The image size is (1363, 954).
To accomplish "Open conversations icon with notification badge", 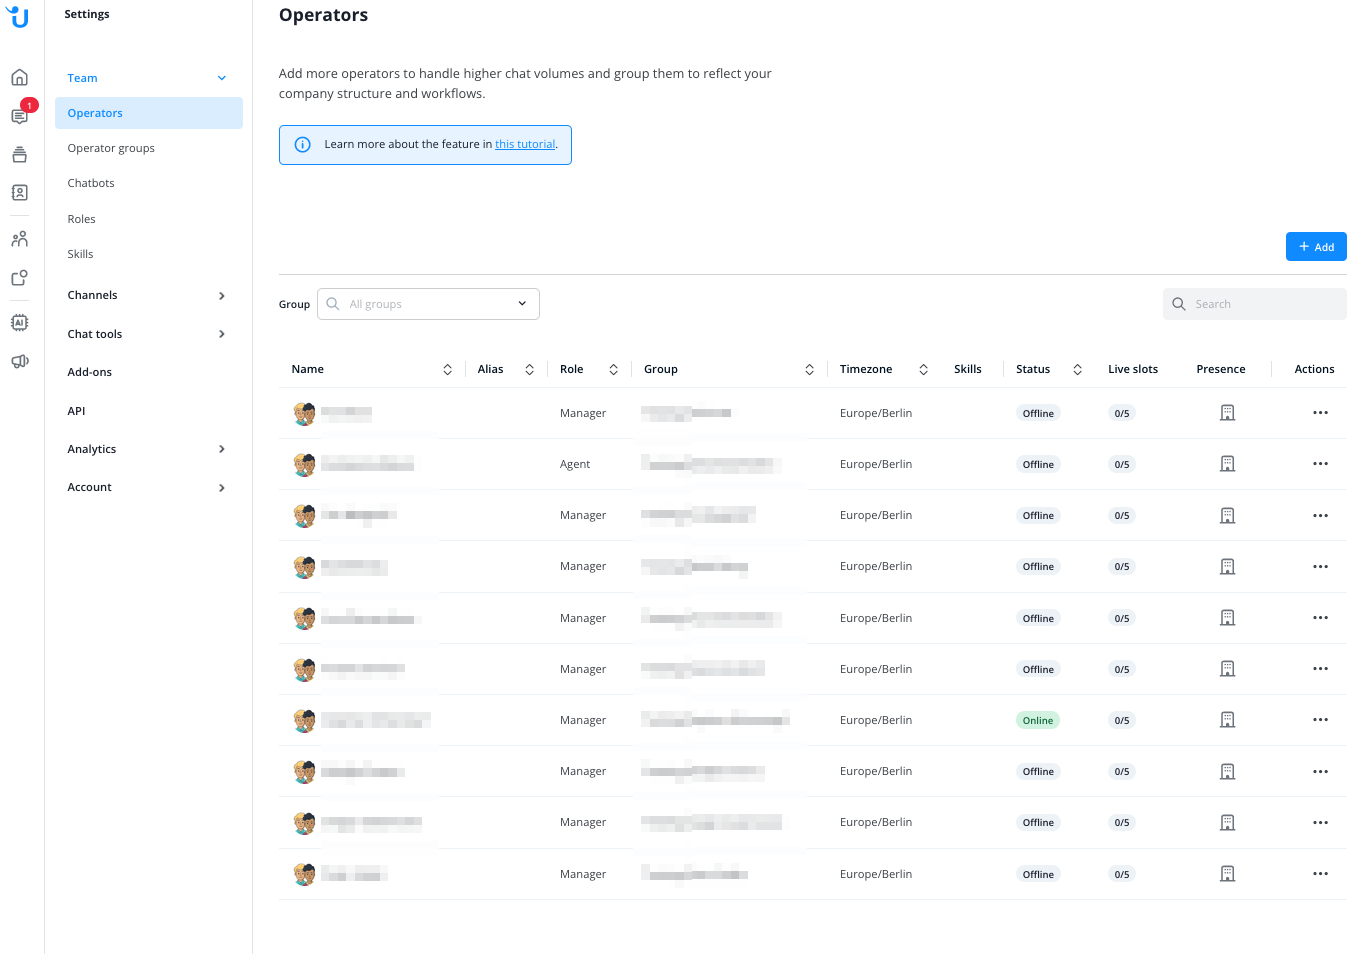I will [19, 116].
